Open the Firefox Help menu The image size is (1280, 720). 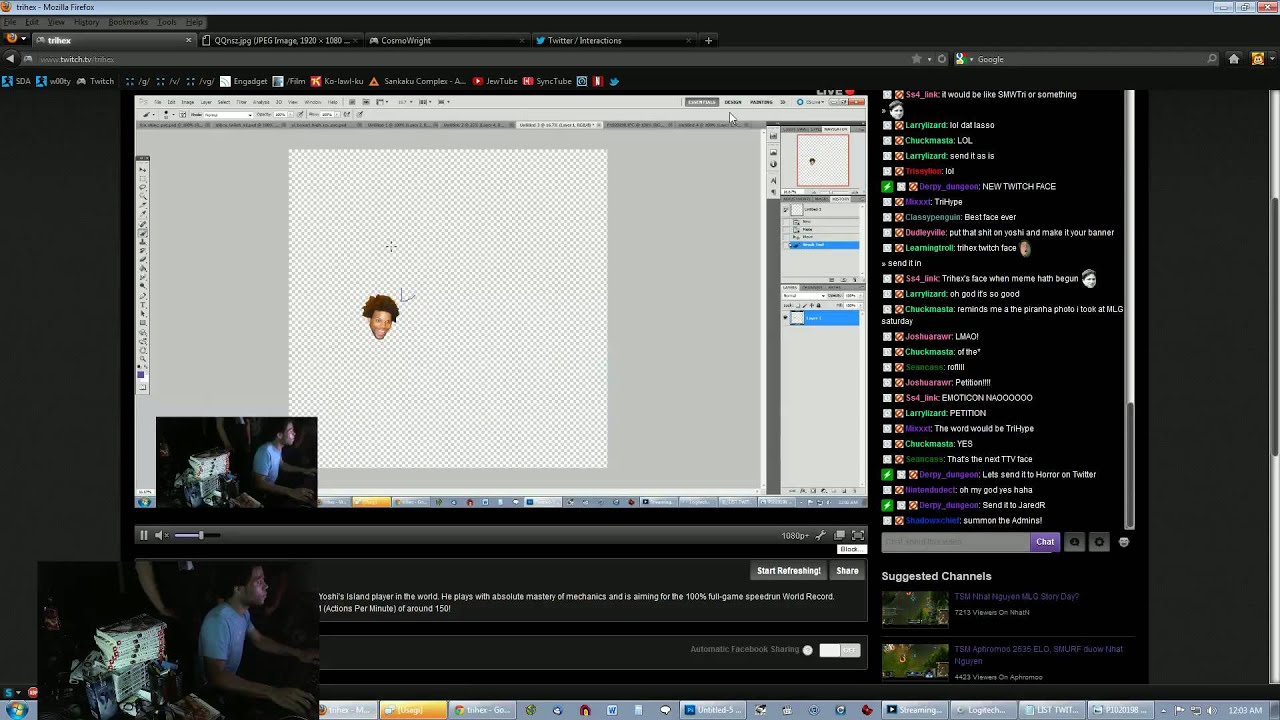point(193,22)
